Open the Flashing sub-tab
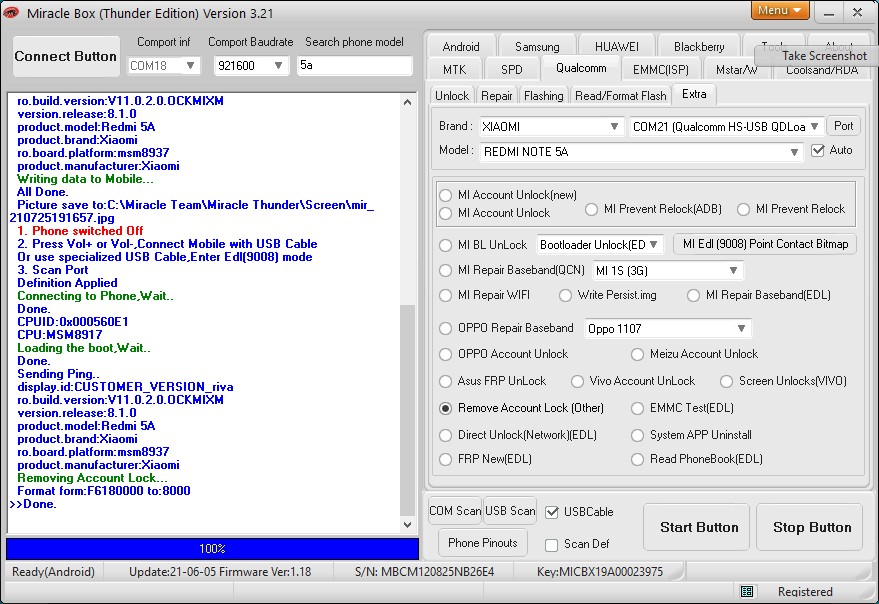 544,96
